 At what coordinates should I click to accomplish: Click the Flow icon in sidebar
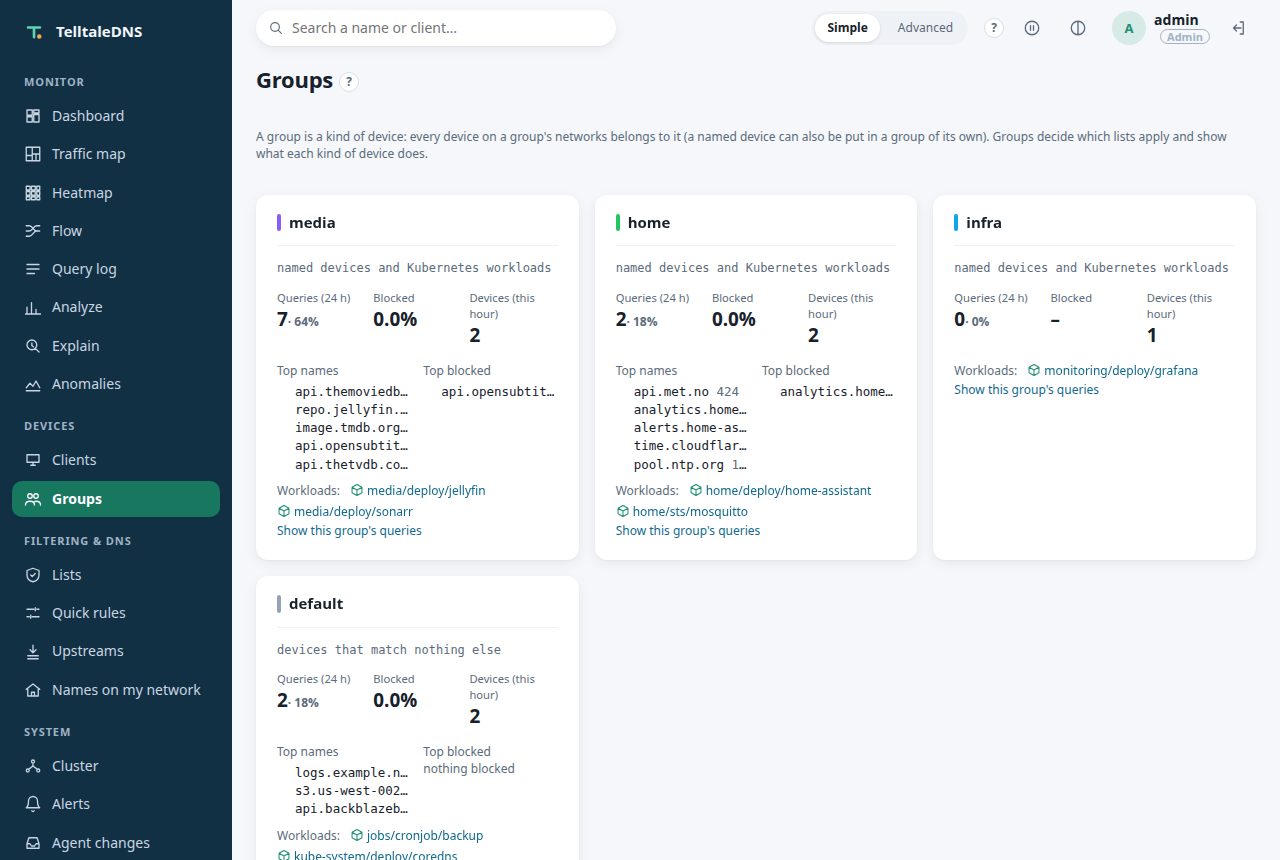click(x=33, y=231)
